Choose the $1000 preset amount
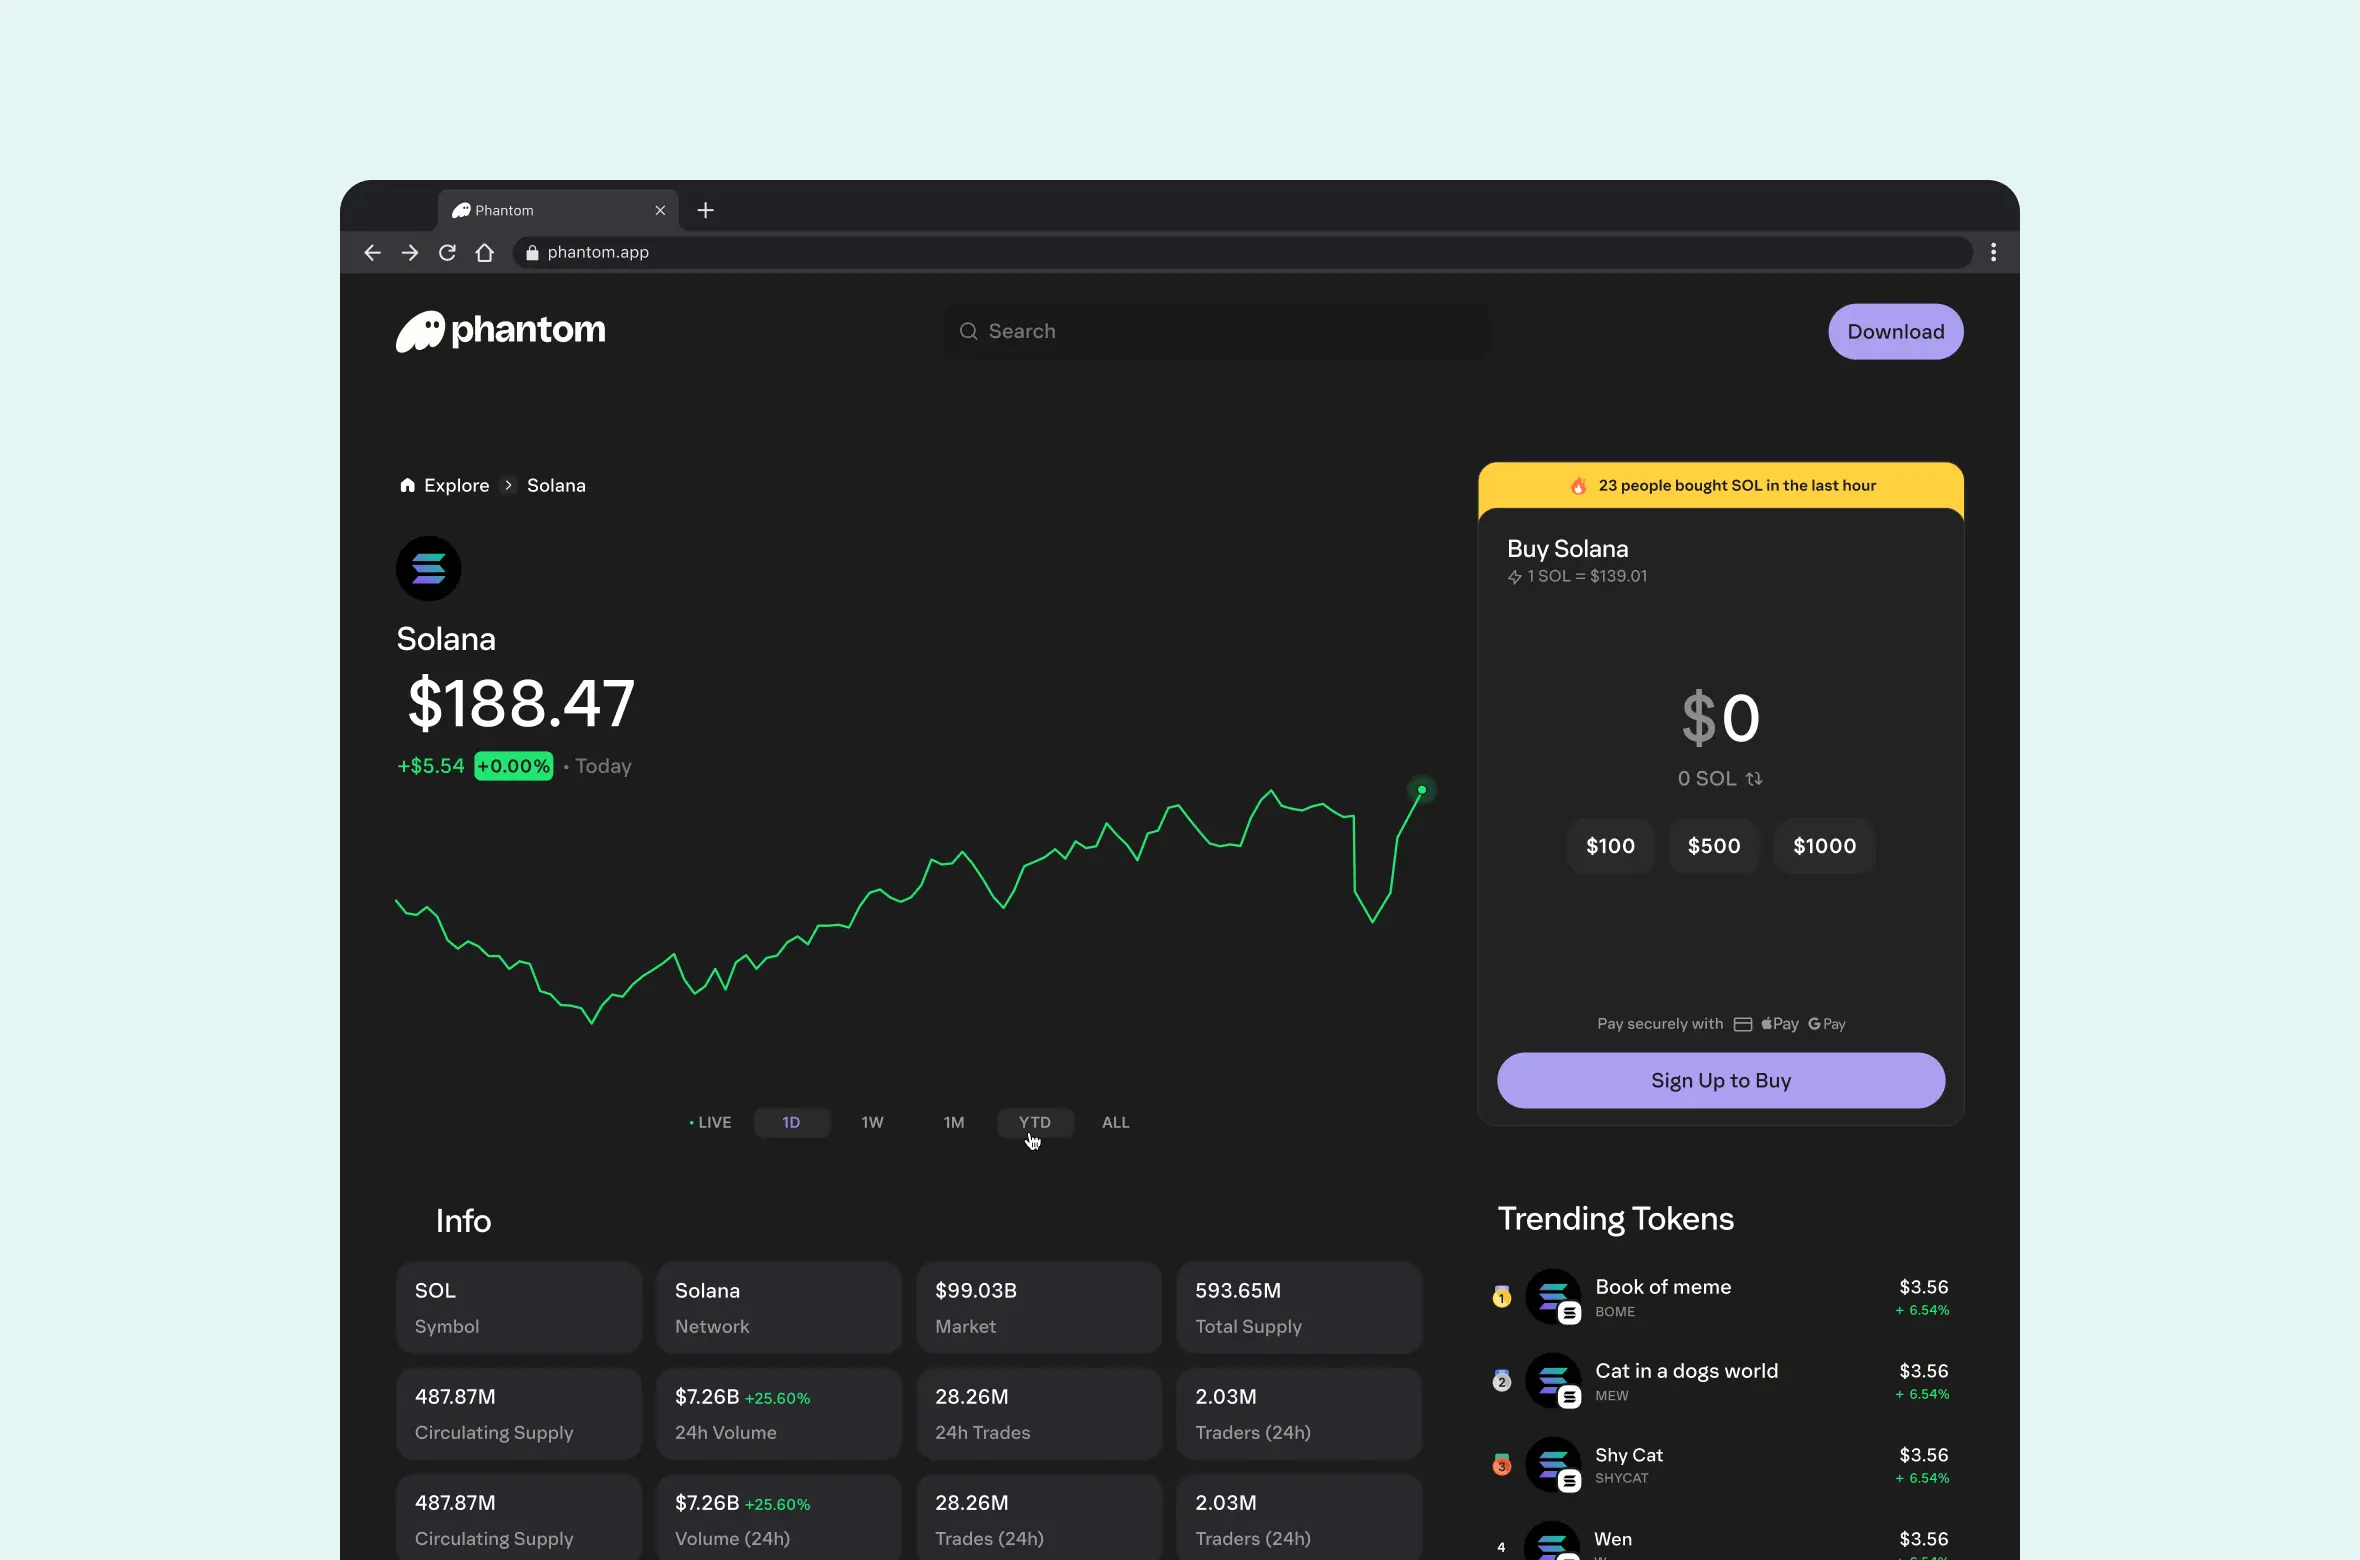This screenshot has height=1560, width=2360. (1825, 846)
